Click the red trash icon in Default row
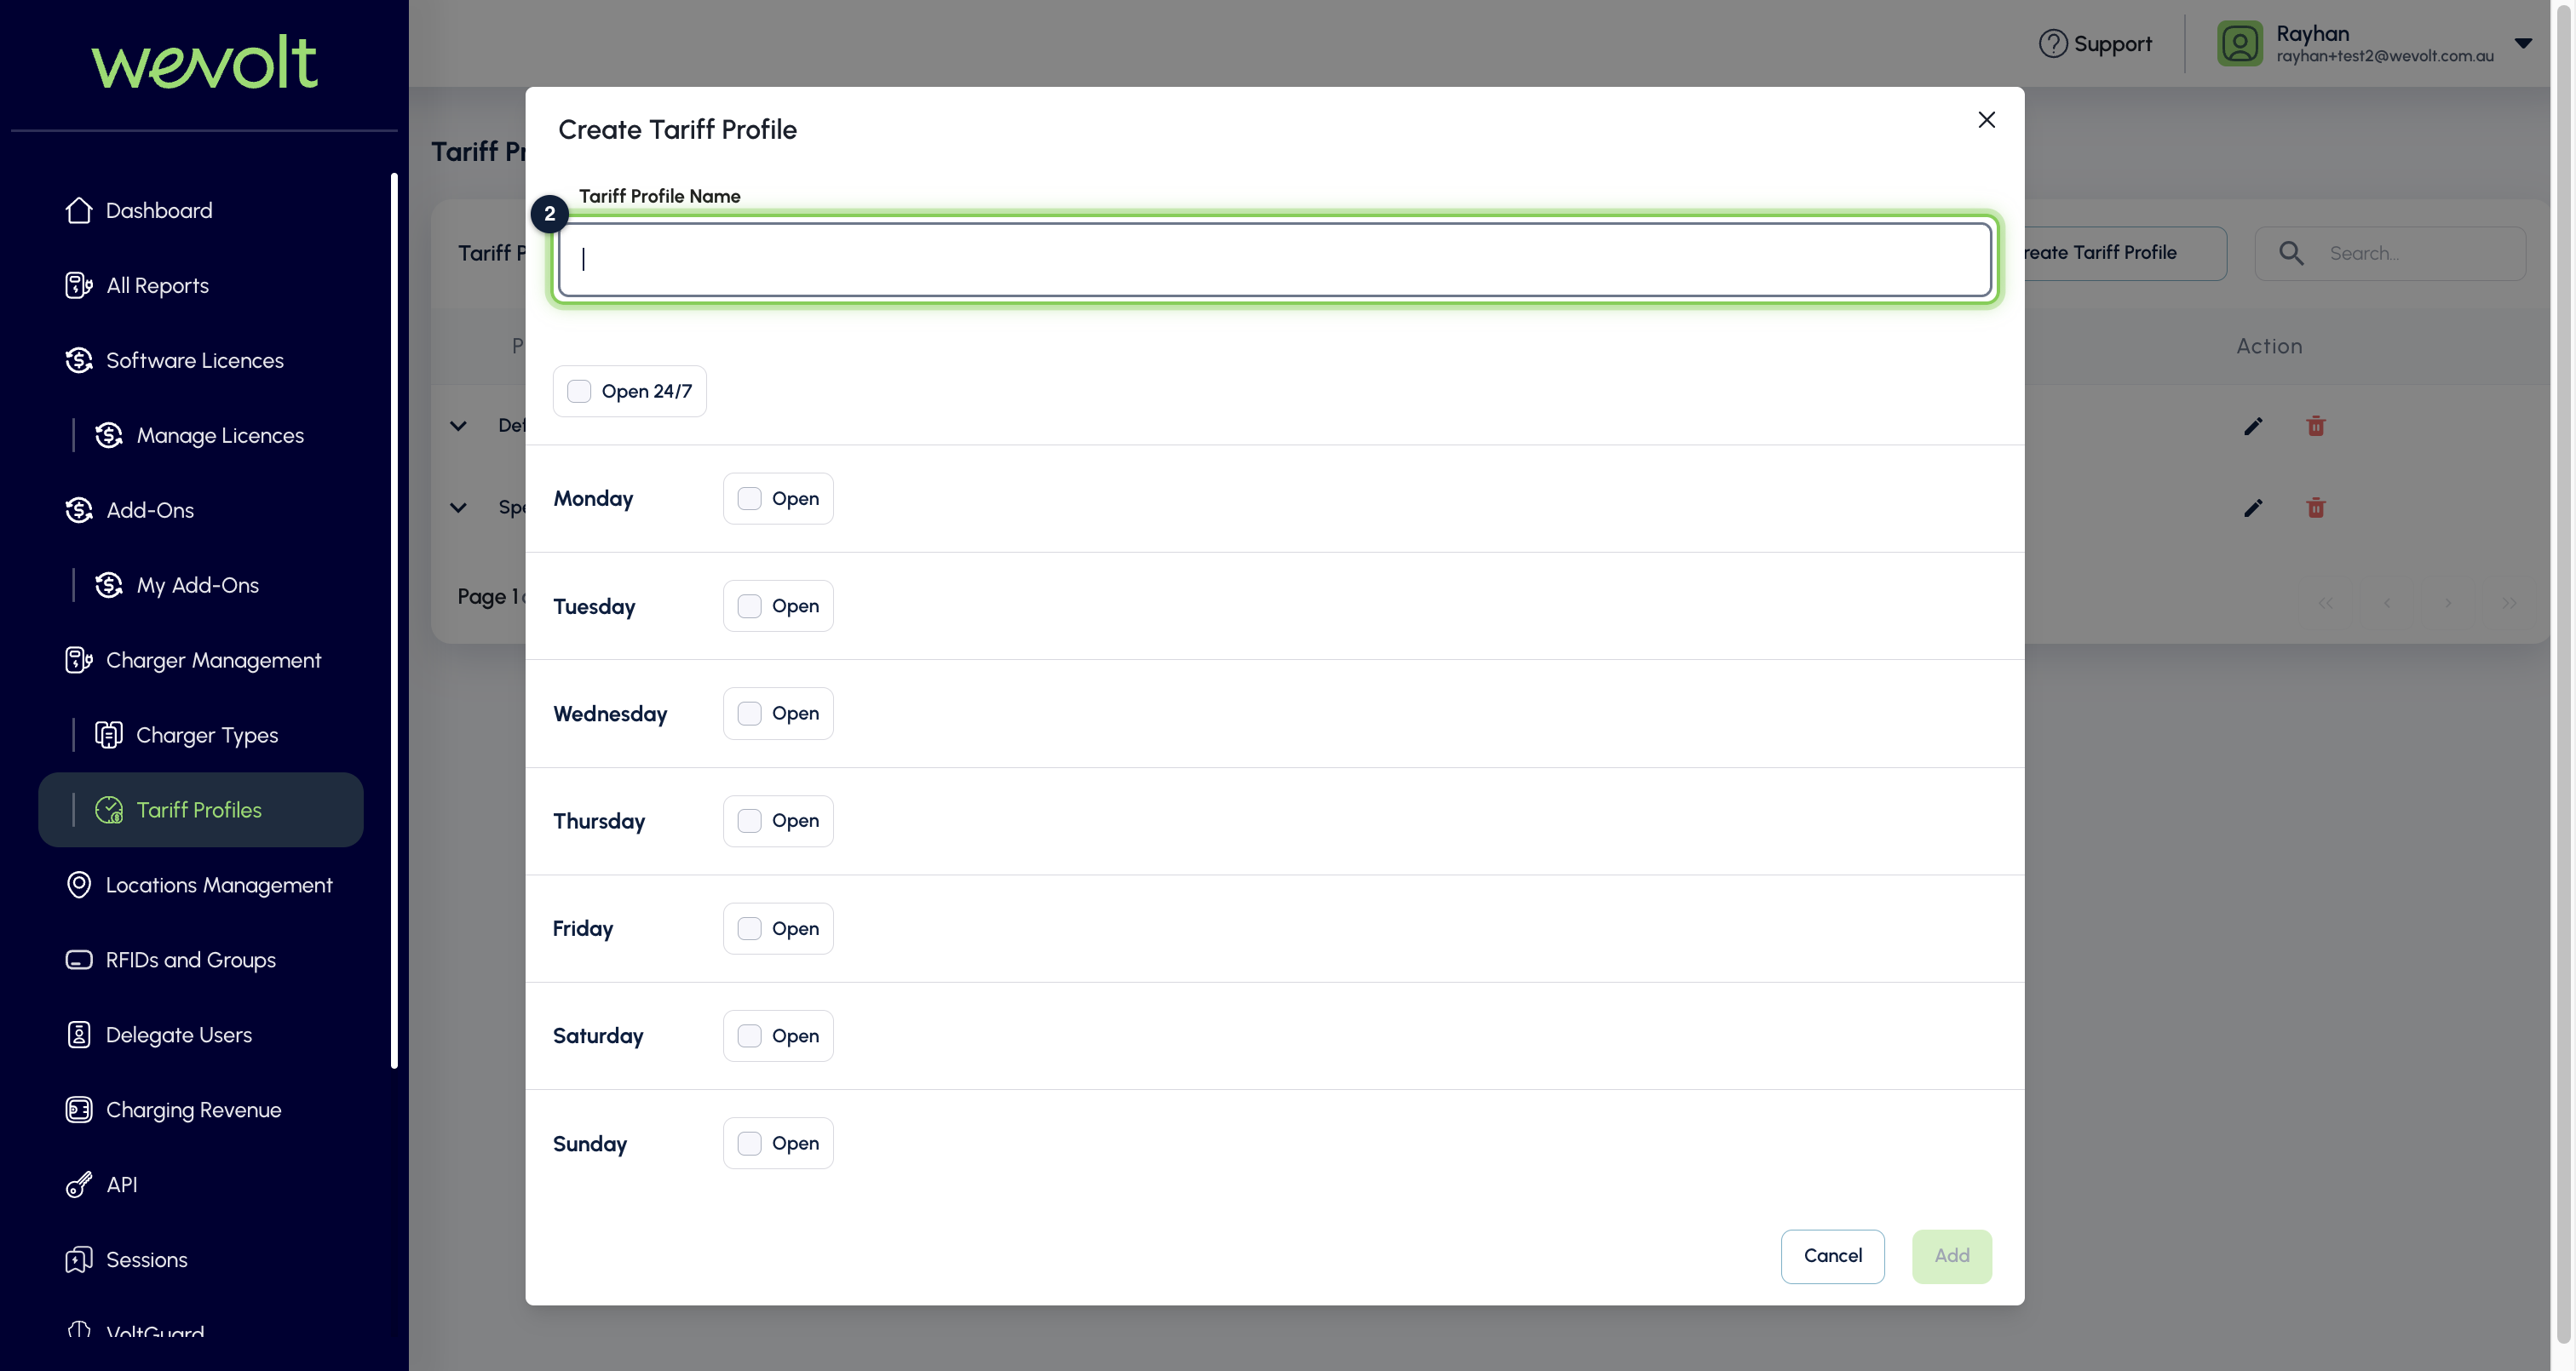Screen dimensions: 2576x1371 coord(2316,426)
